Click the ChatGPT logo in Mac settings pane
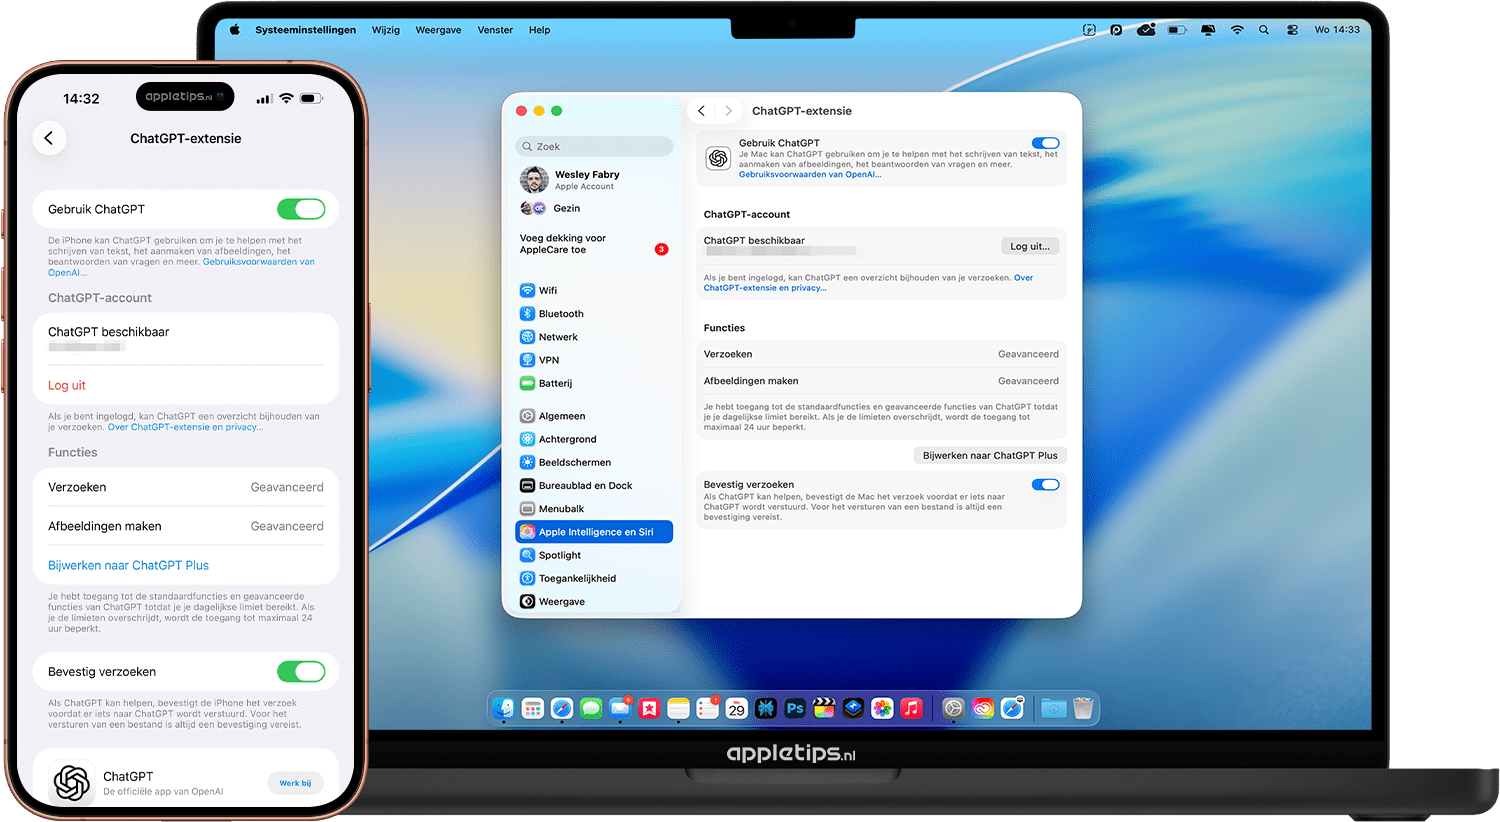Screen dimensions: 1500x822 [x=718, y=158]
